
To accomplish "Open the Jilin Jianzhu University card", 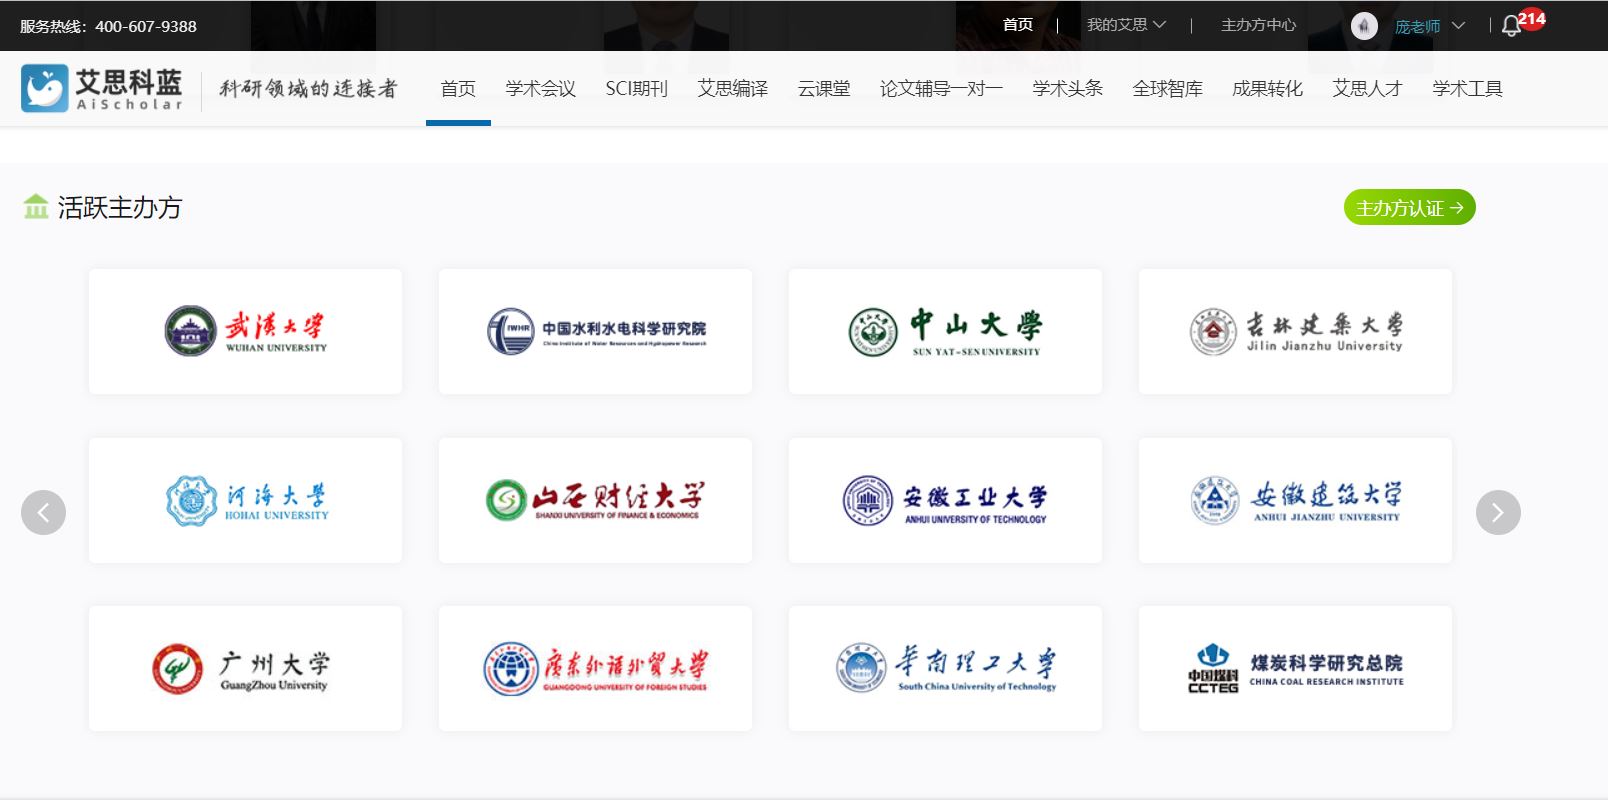I will [1295, 331].
